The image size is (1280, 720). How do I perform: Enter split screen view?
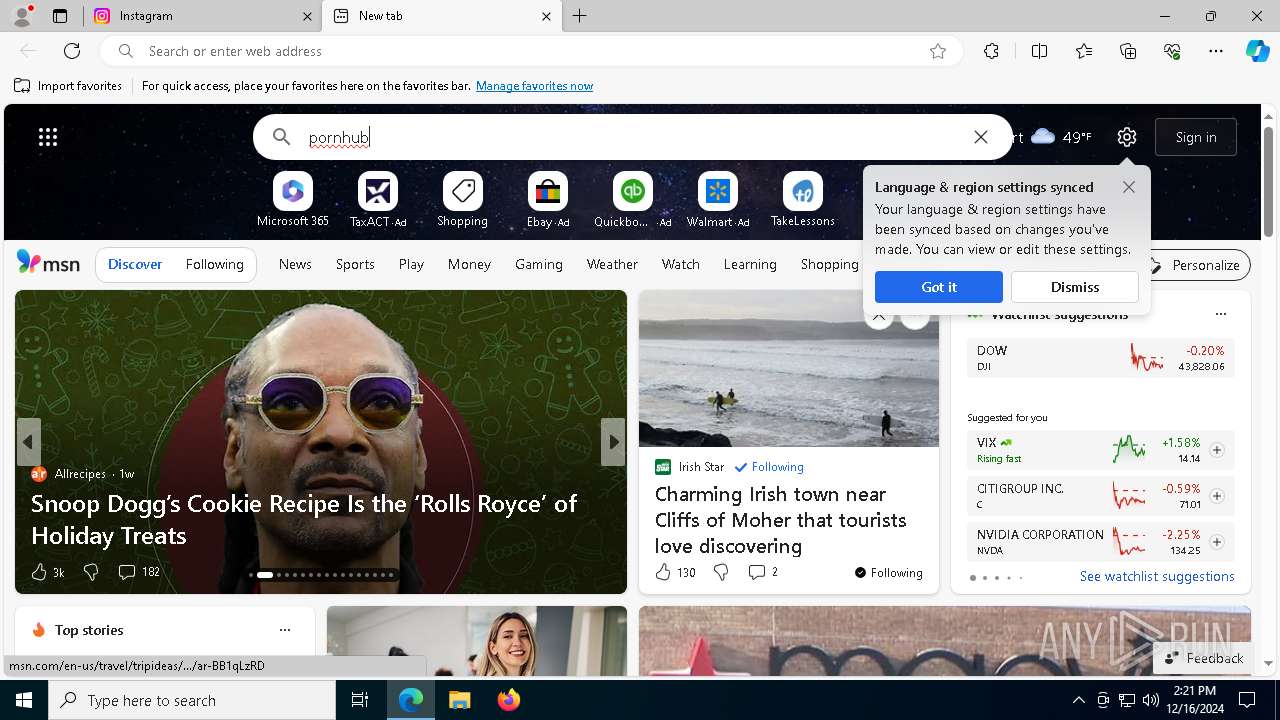coord(1039,51)
